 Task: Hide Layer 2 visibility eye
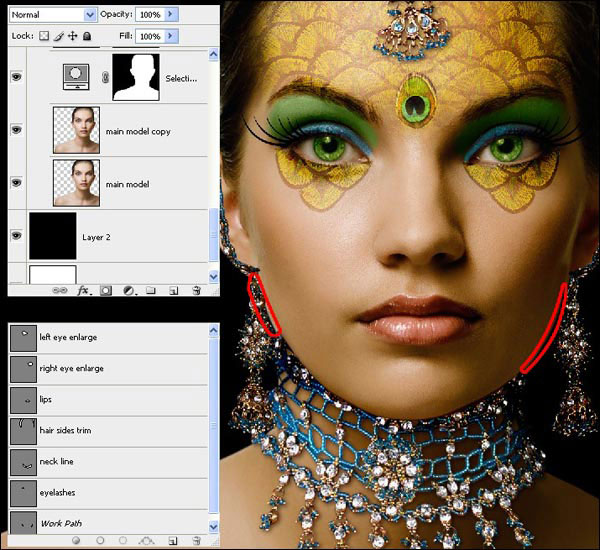click(16, 235)
